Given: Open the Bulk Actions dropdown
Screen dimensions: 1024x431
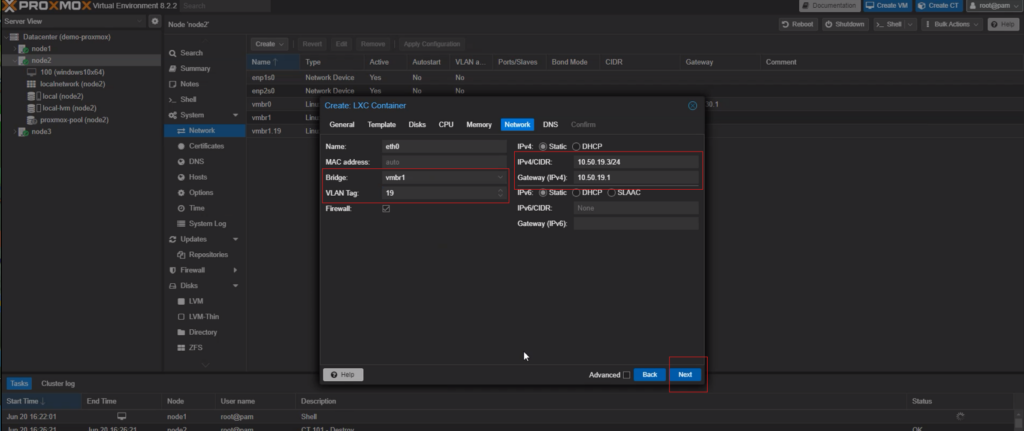Looking at the screenshot, I should point(952,24).
